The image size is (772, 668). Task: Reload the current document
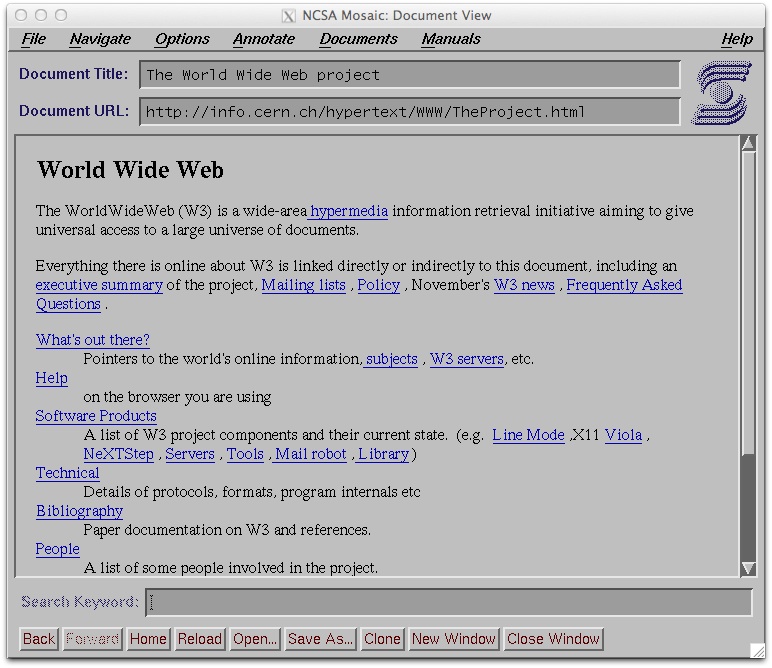point(200,639)
